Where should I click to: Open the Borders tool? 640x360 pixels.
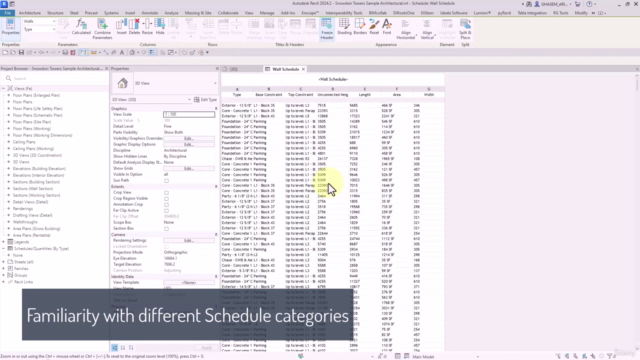360,27
